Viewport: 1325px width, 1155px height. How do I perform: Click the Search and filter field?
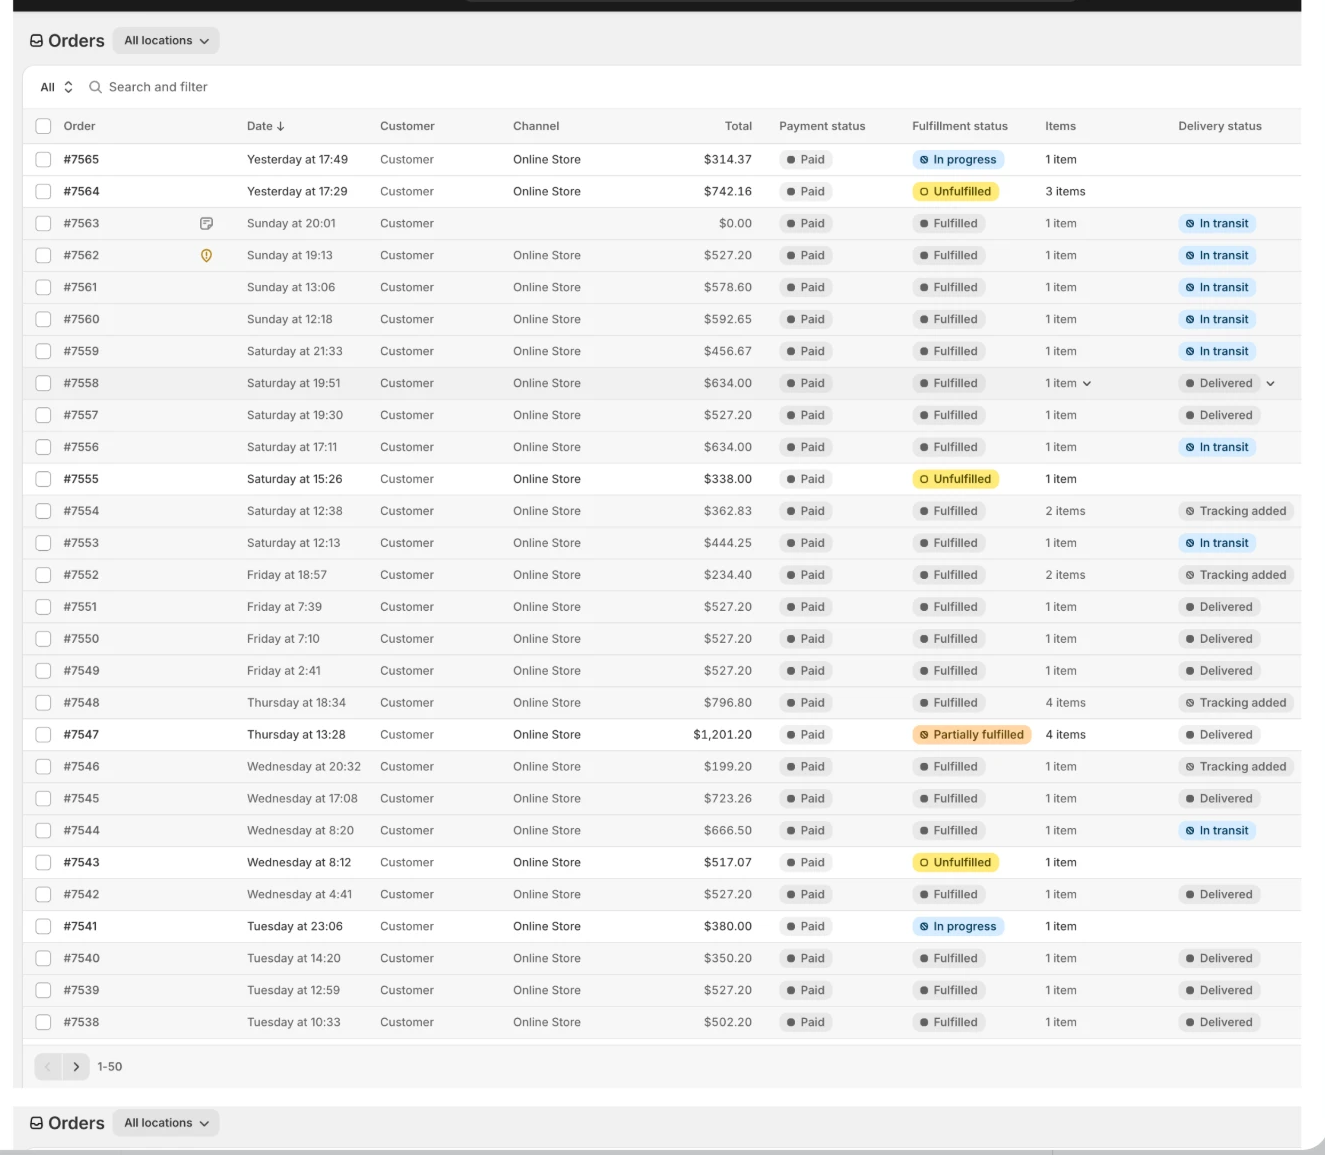(x=158, y=87)
